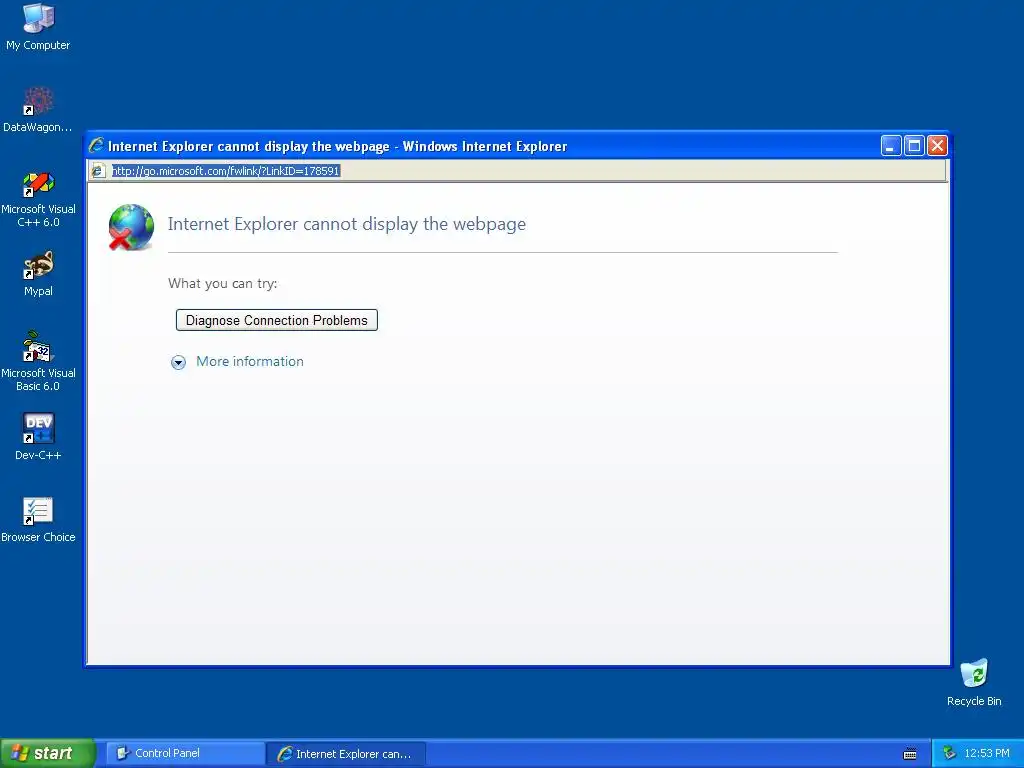This screenshot has height=768, width=1024.
Task: Close the Internet Explorer window
Action: [x=937, y=146]
